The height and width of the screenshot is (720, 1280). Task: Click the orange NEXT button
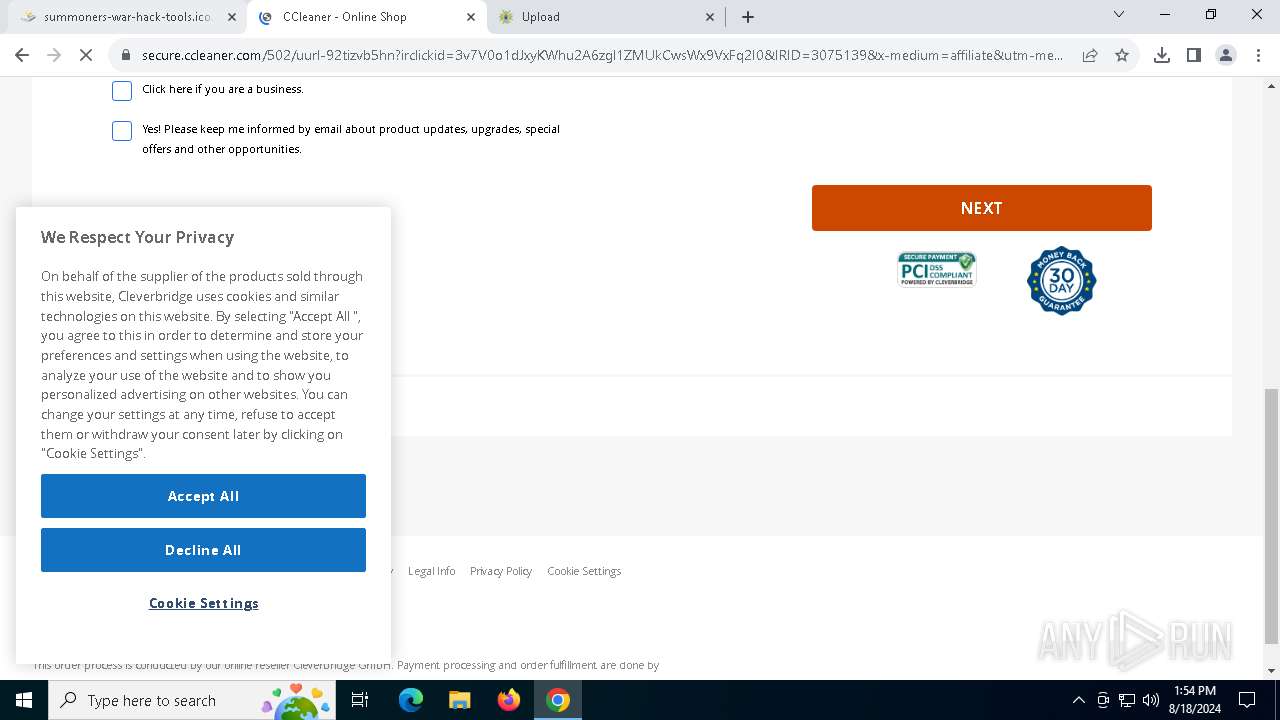pos(981,208)
